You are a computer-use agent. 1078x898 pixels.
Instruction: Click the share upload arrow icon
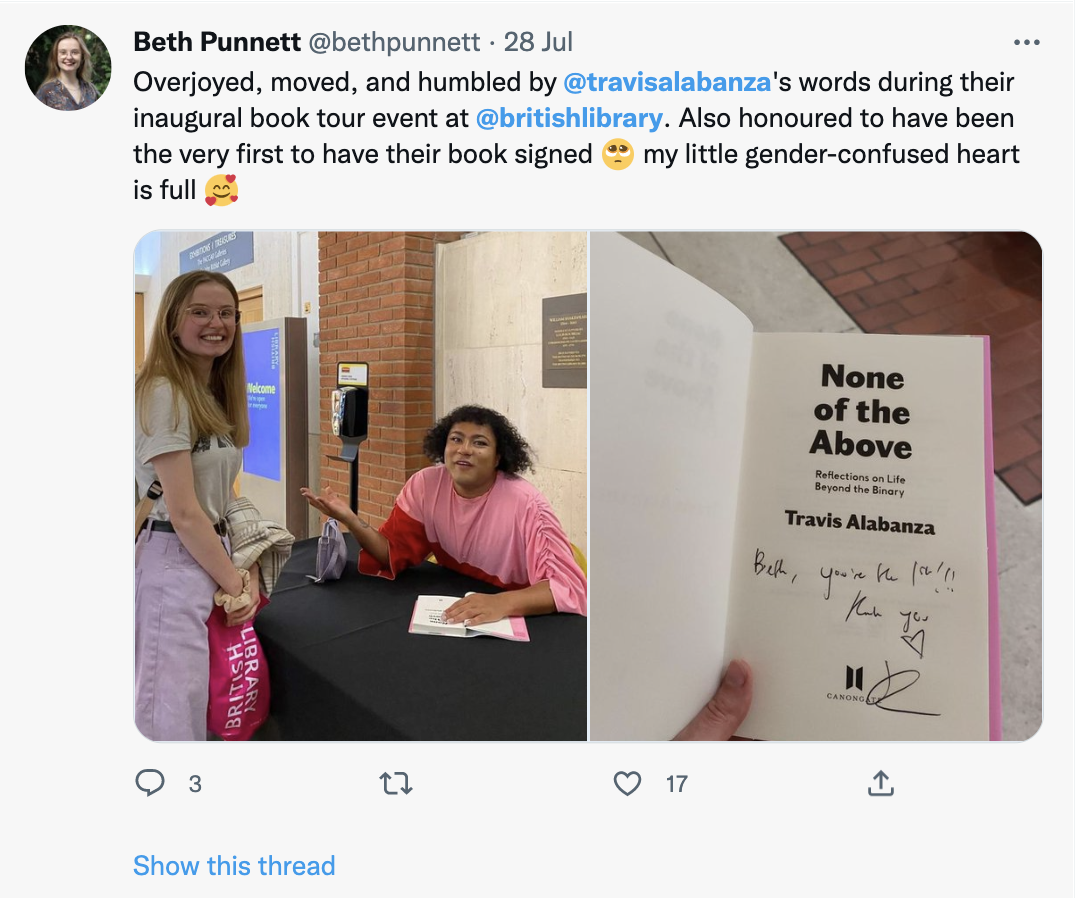880,784
